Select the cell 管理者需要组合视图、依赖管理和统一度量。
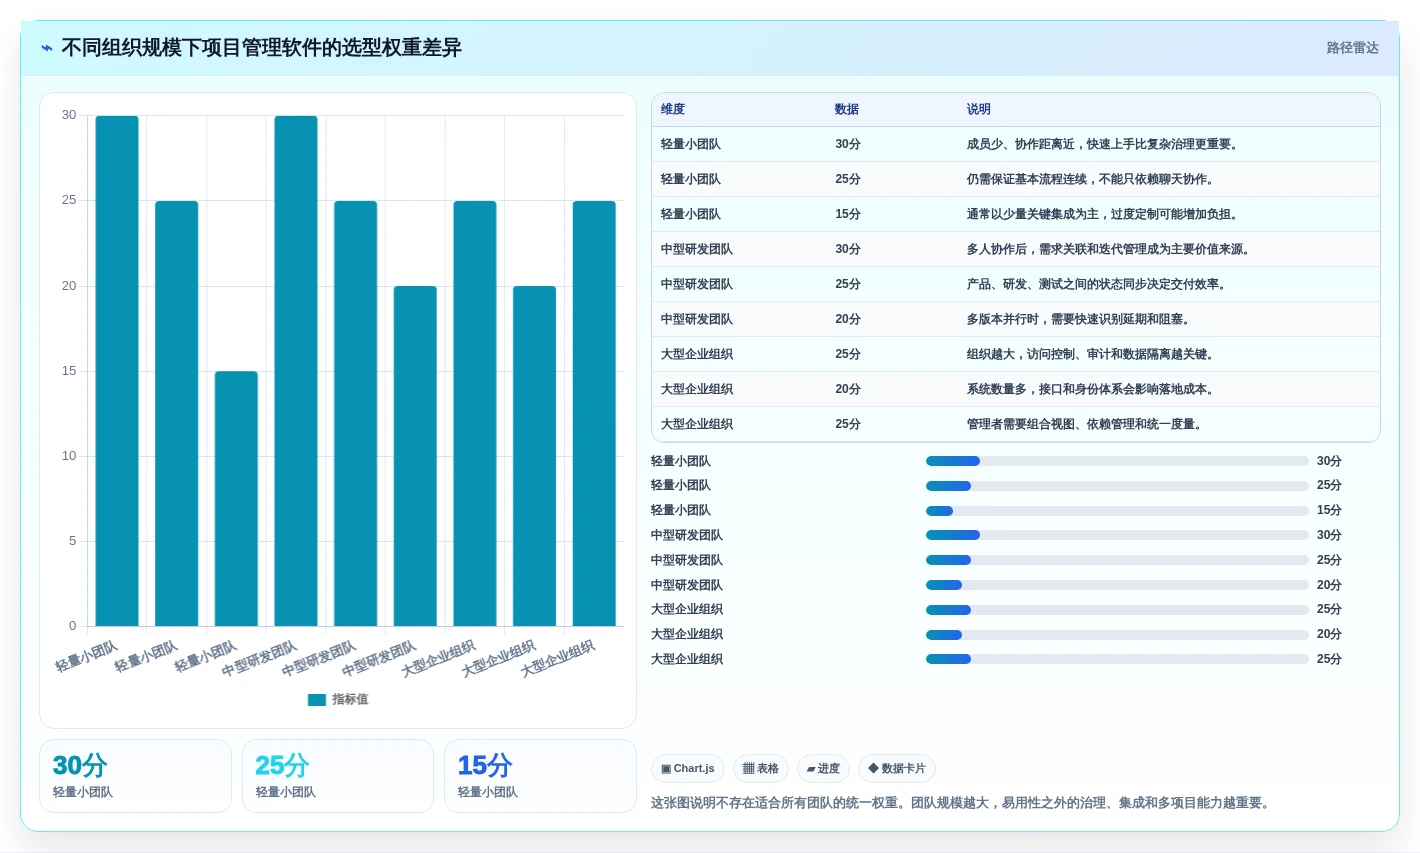 pyautogui.click(x=1086, y=425)
